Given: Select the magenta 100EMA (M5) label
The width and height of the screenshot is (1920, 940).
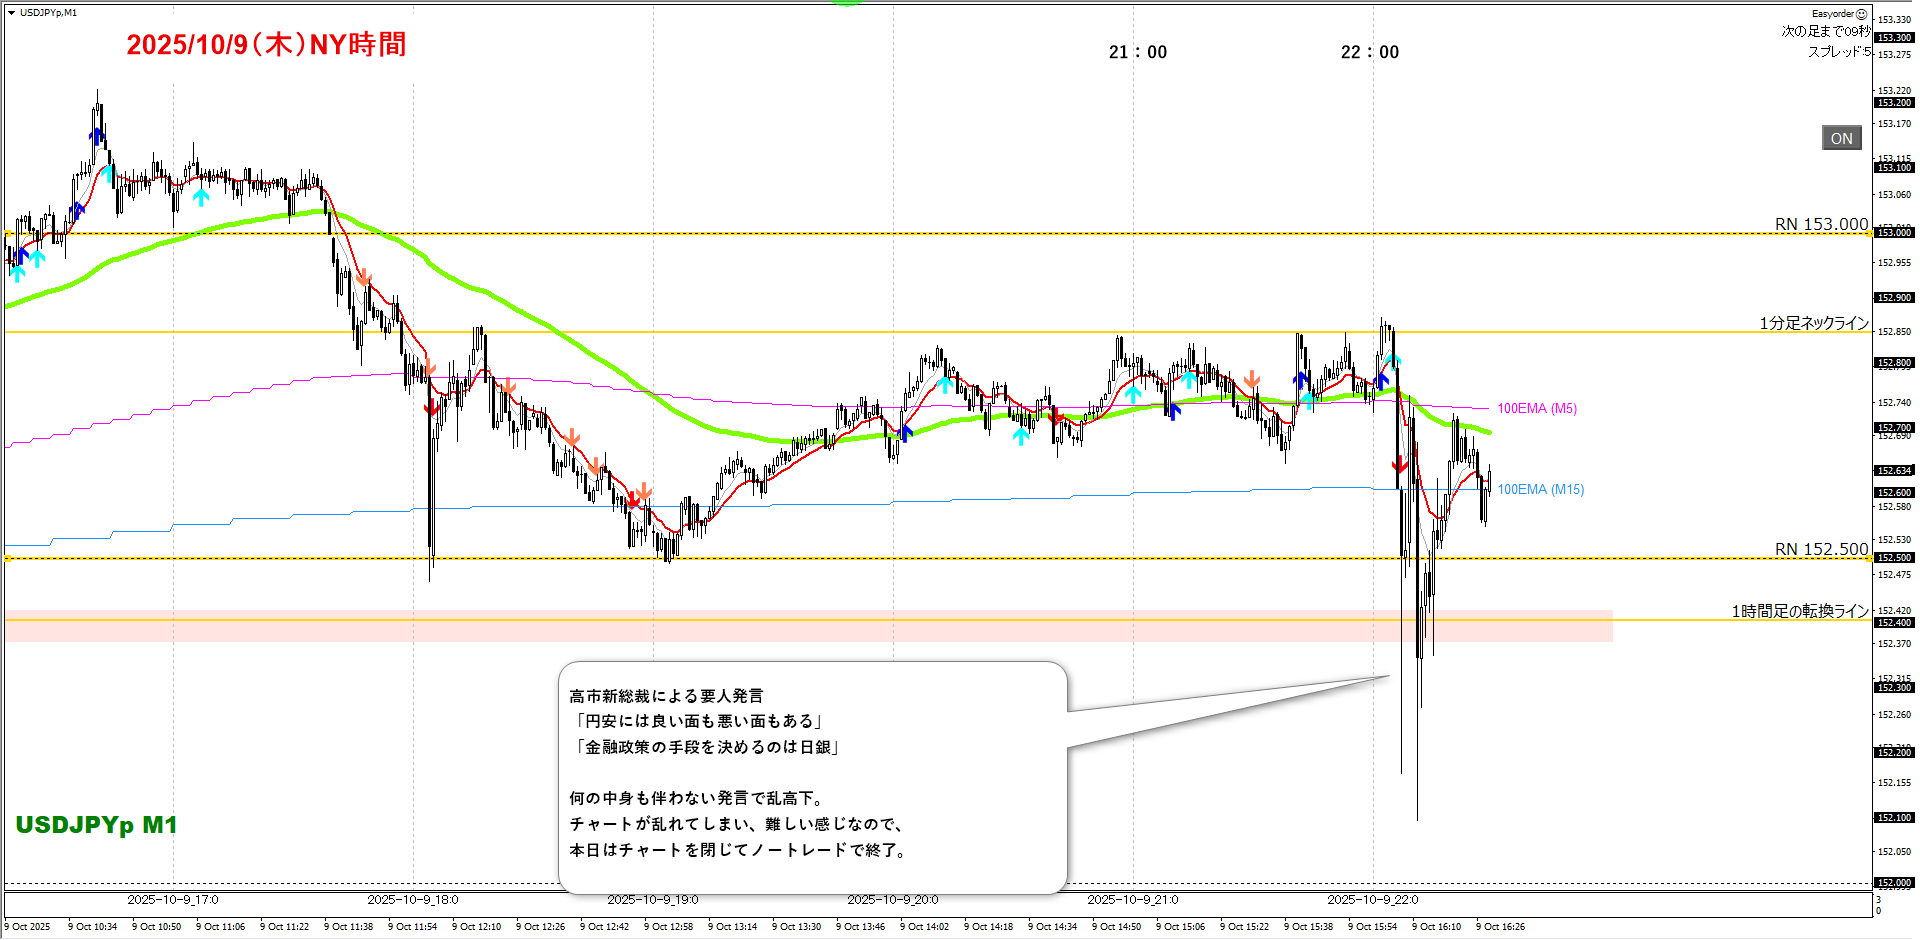Looking at the screenshot, I should 1536,408.
